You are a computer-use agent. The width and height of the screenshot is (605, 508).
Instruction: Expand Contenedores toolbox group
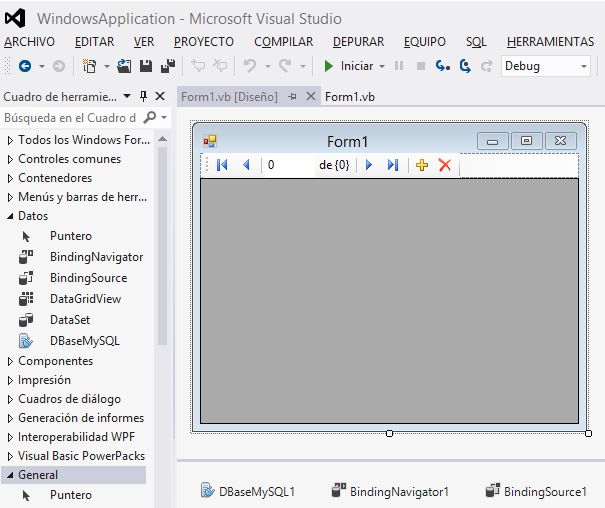(x=10, y=178)
